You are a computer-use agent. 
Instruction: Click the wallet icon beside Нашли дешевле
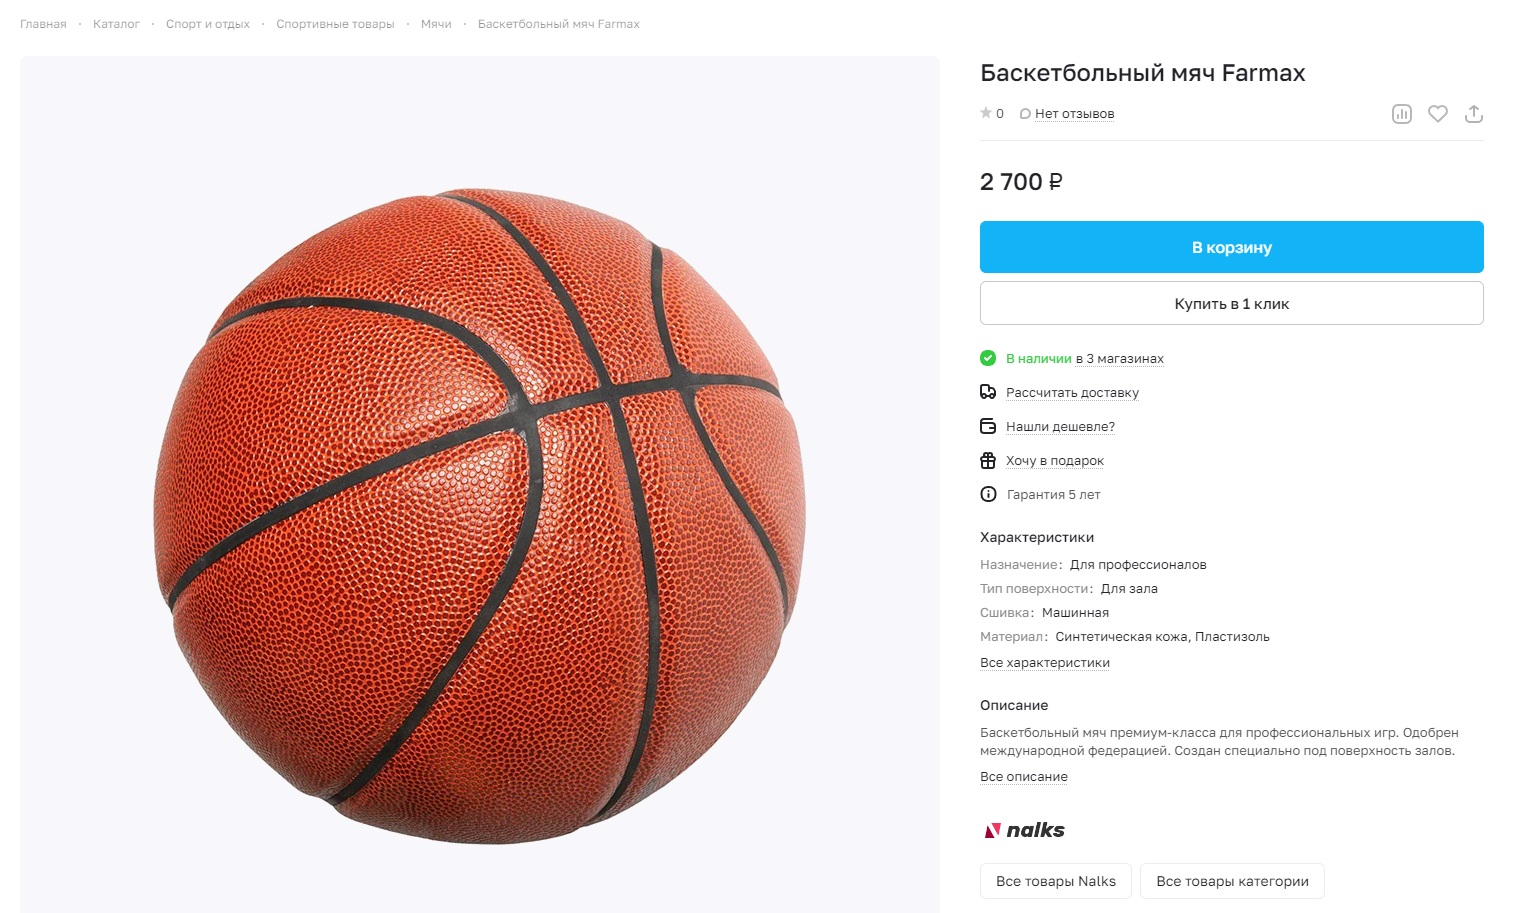click(x=988, y=426)
